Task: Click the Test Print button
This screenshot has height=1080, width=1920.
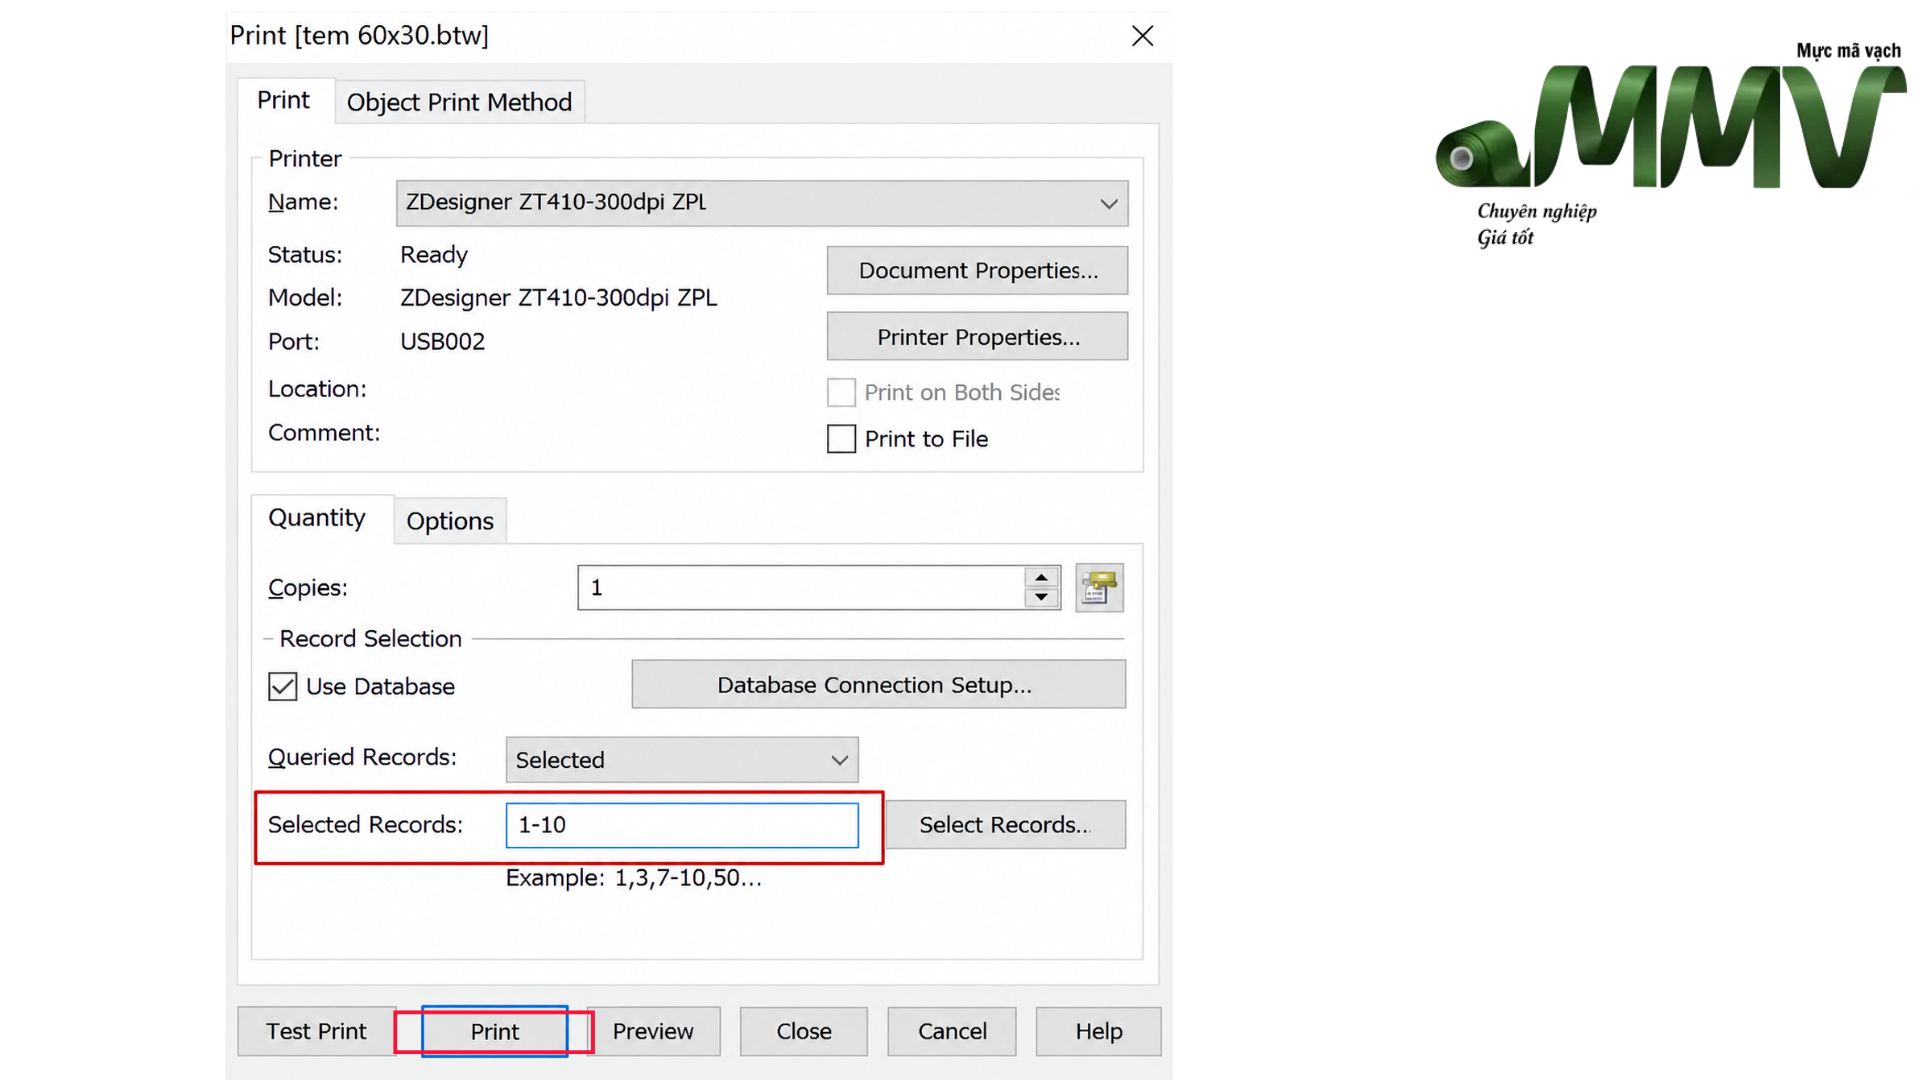Action: pos(316,1031)
